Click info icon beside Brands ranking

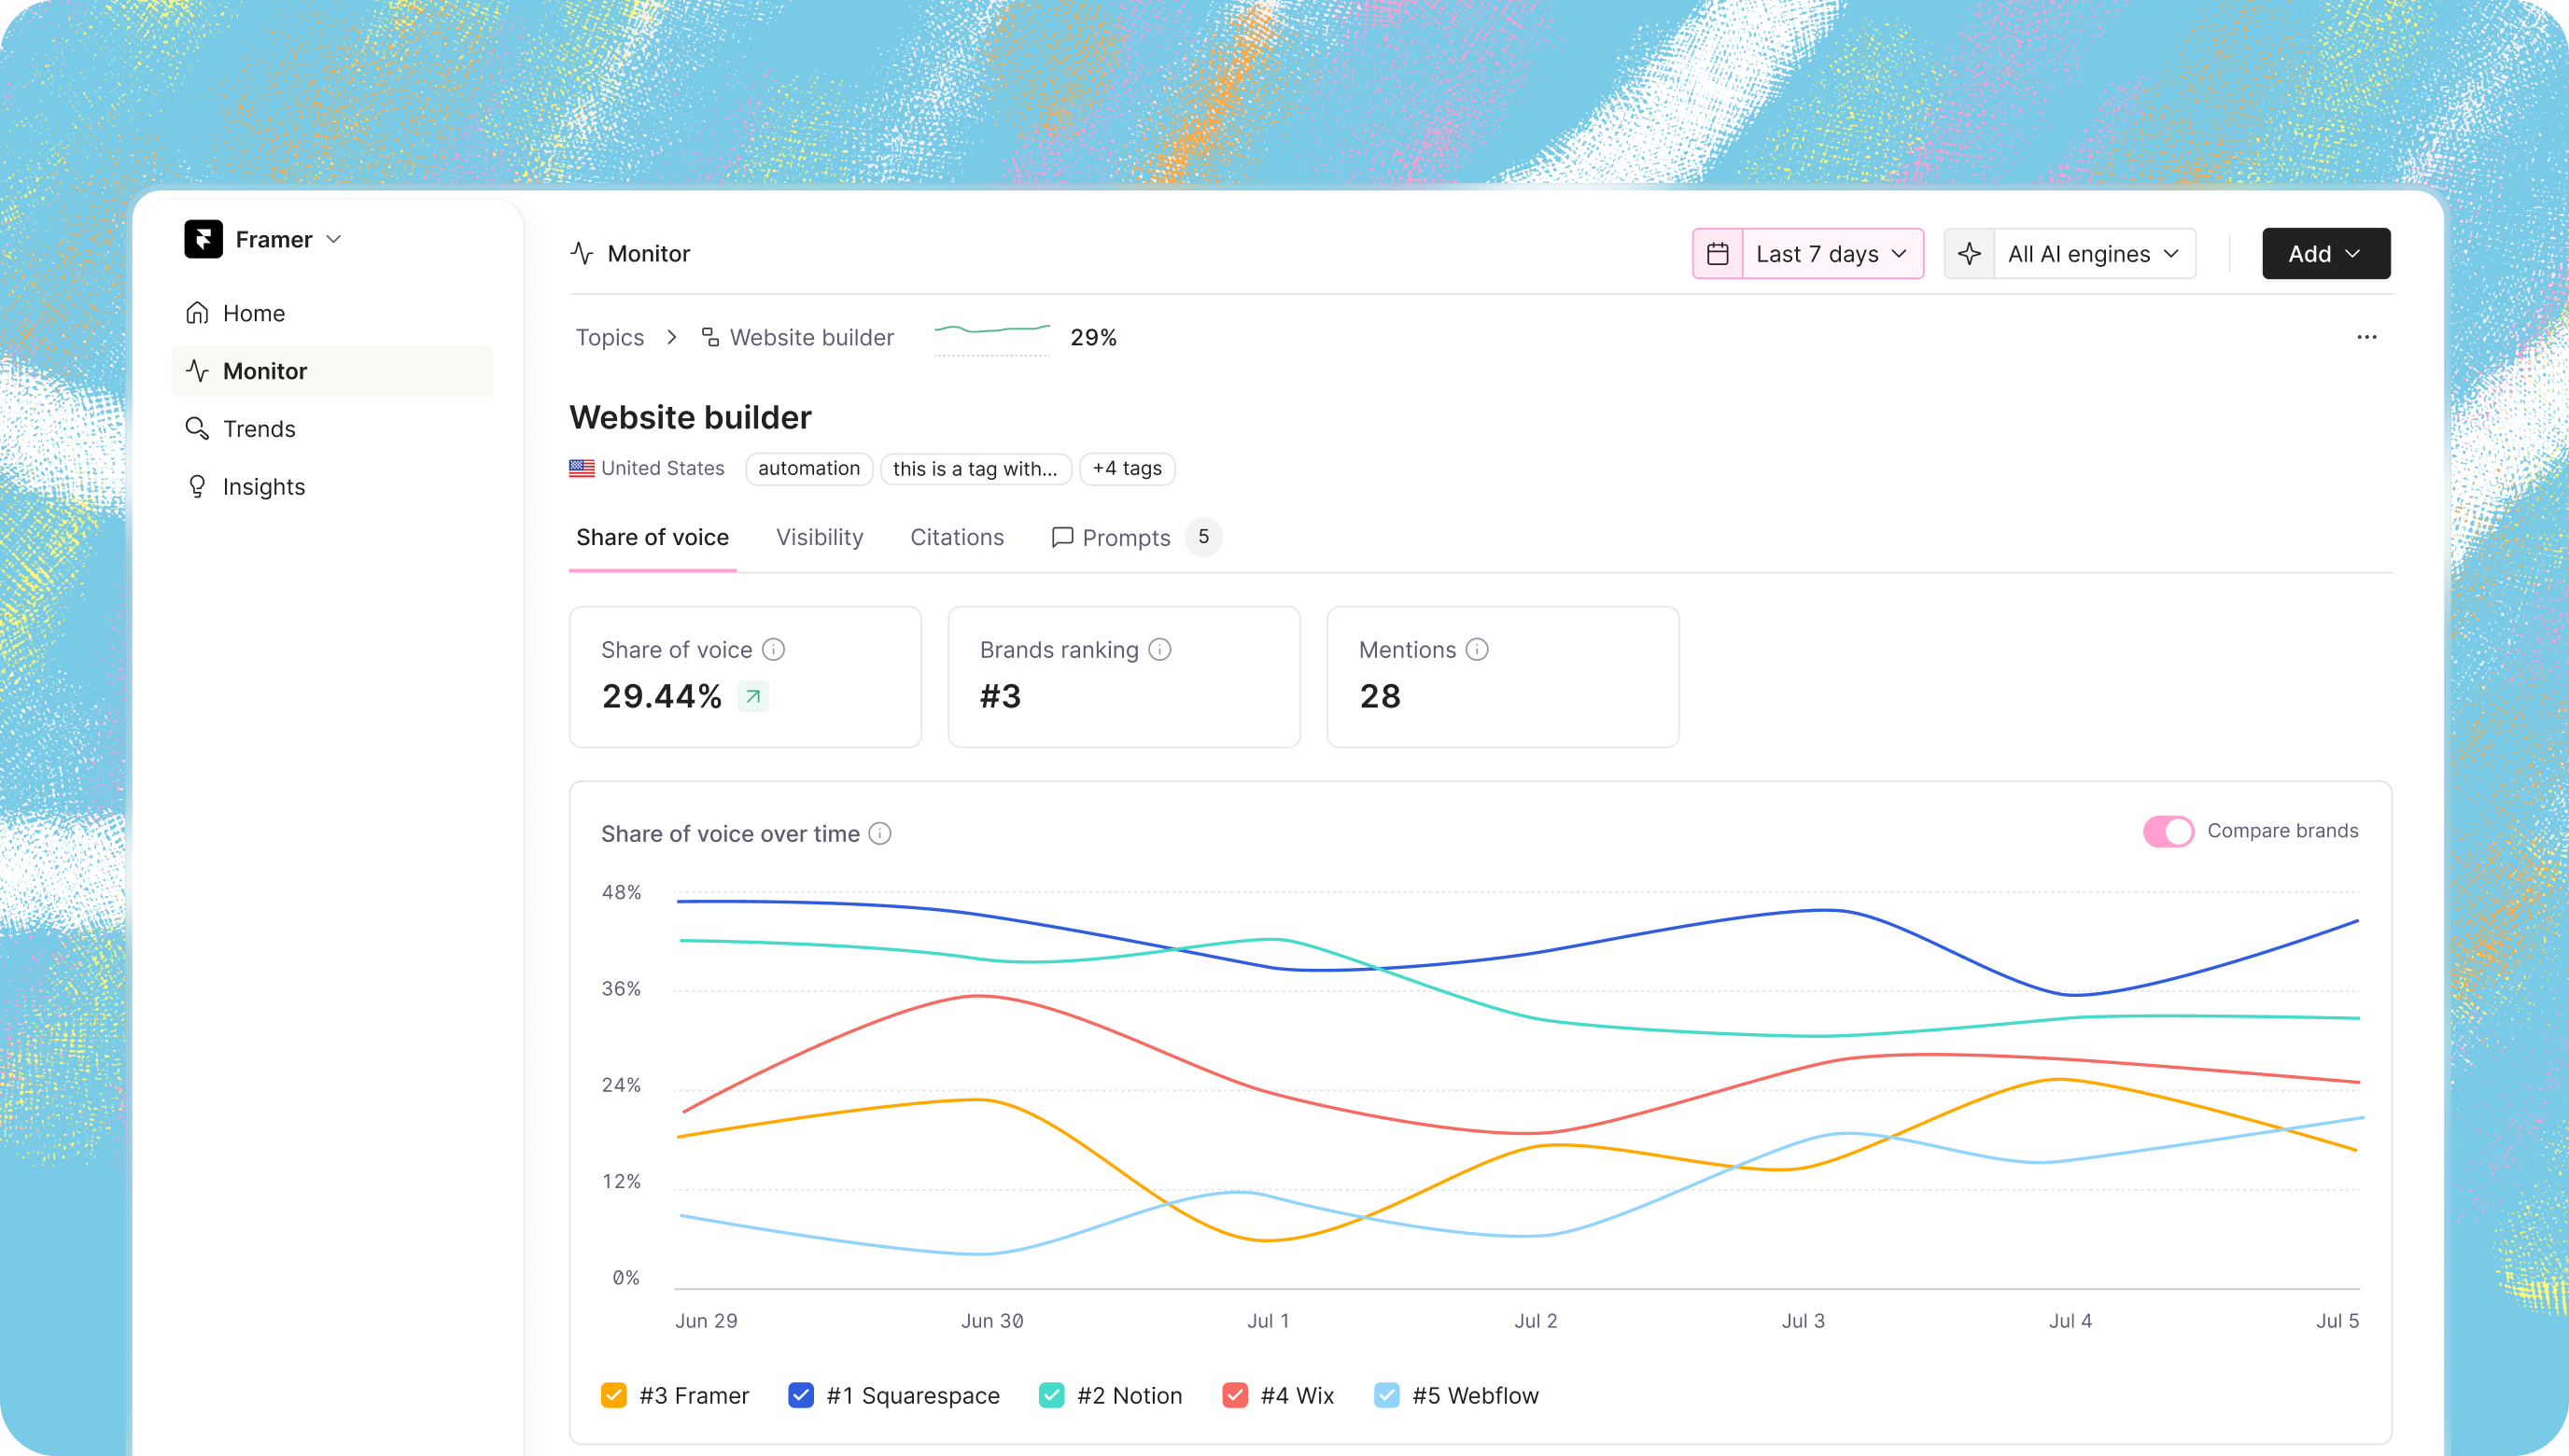(x=1159, y=650)
